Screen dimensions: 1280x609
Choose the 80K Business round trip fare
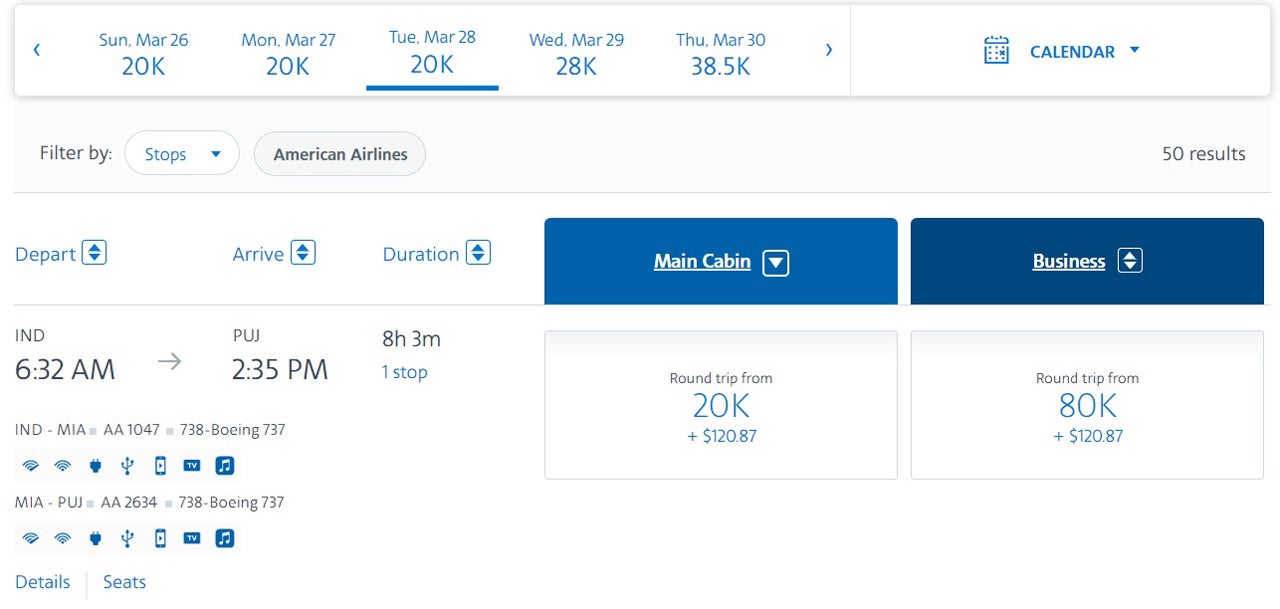[1087, 405]
